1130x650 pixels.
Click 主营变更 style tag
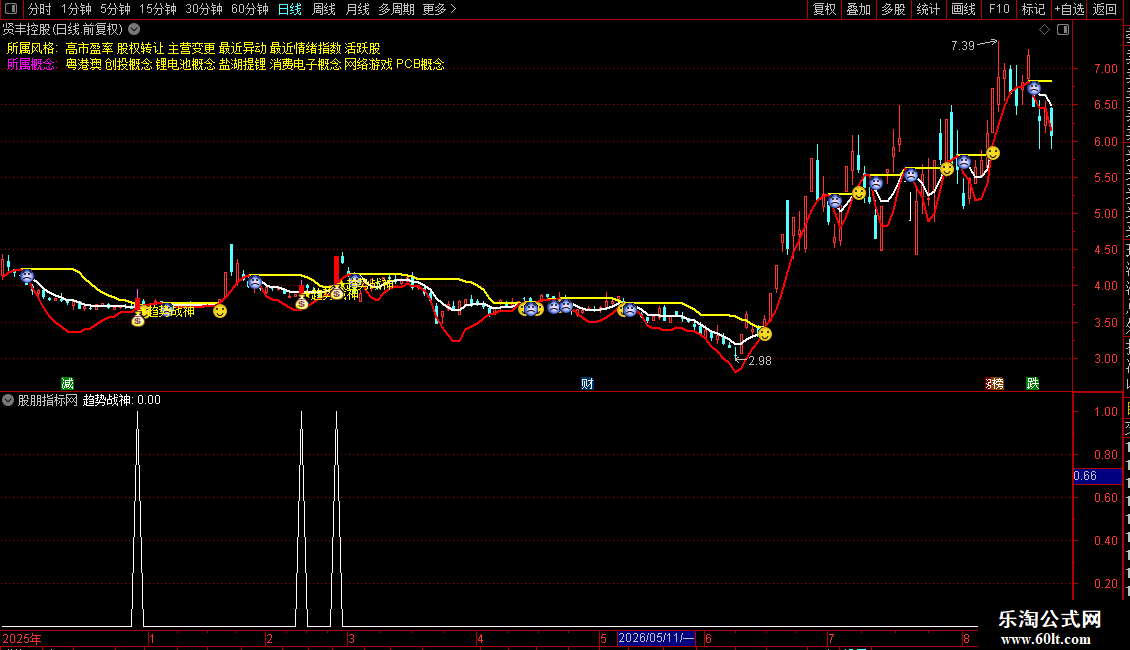click(x=192, y=48)
